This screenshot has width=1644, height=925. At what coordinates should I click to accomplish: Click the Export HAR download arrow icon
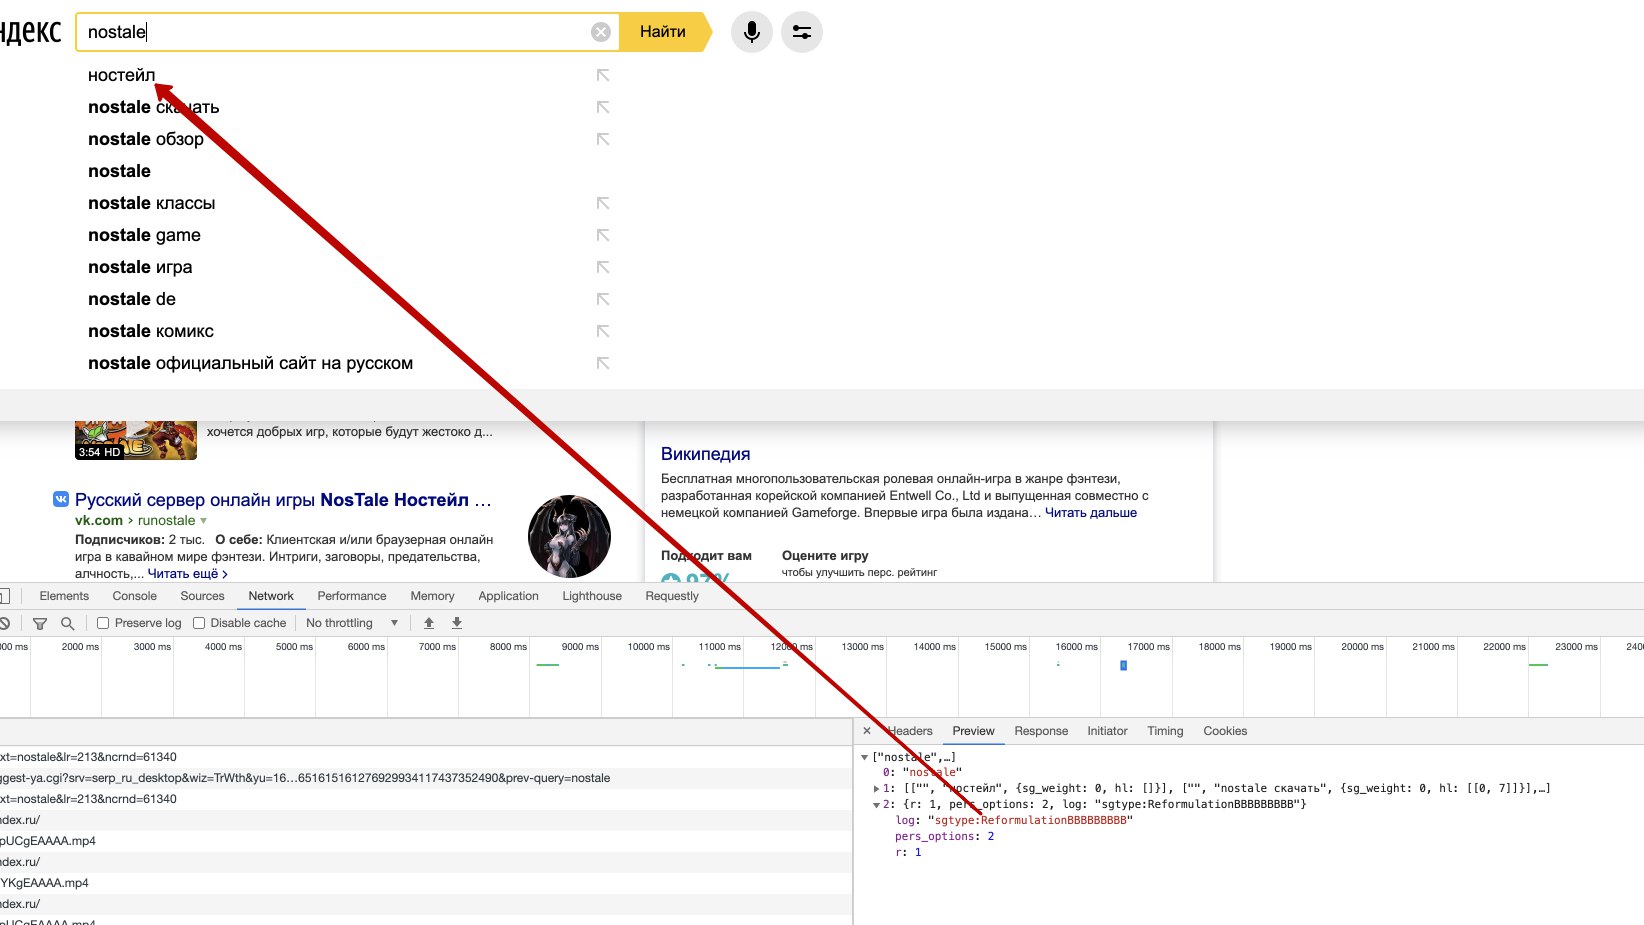tap(457, 623)
